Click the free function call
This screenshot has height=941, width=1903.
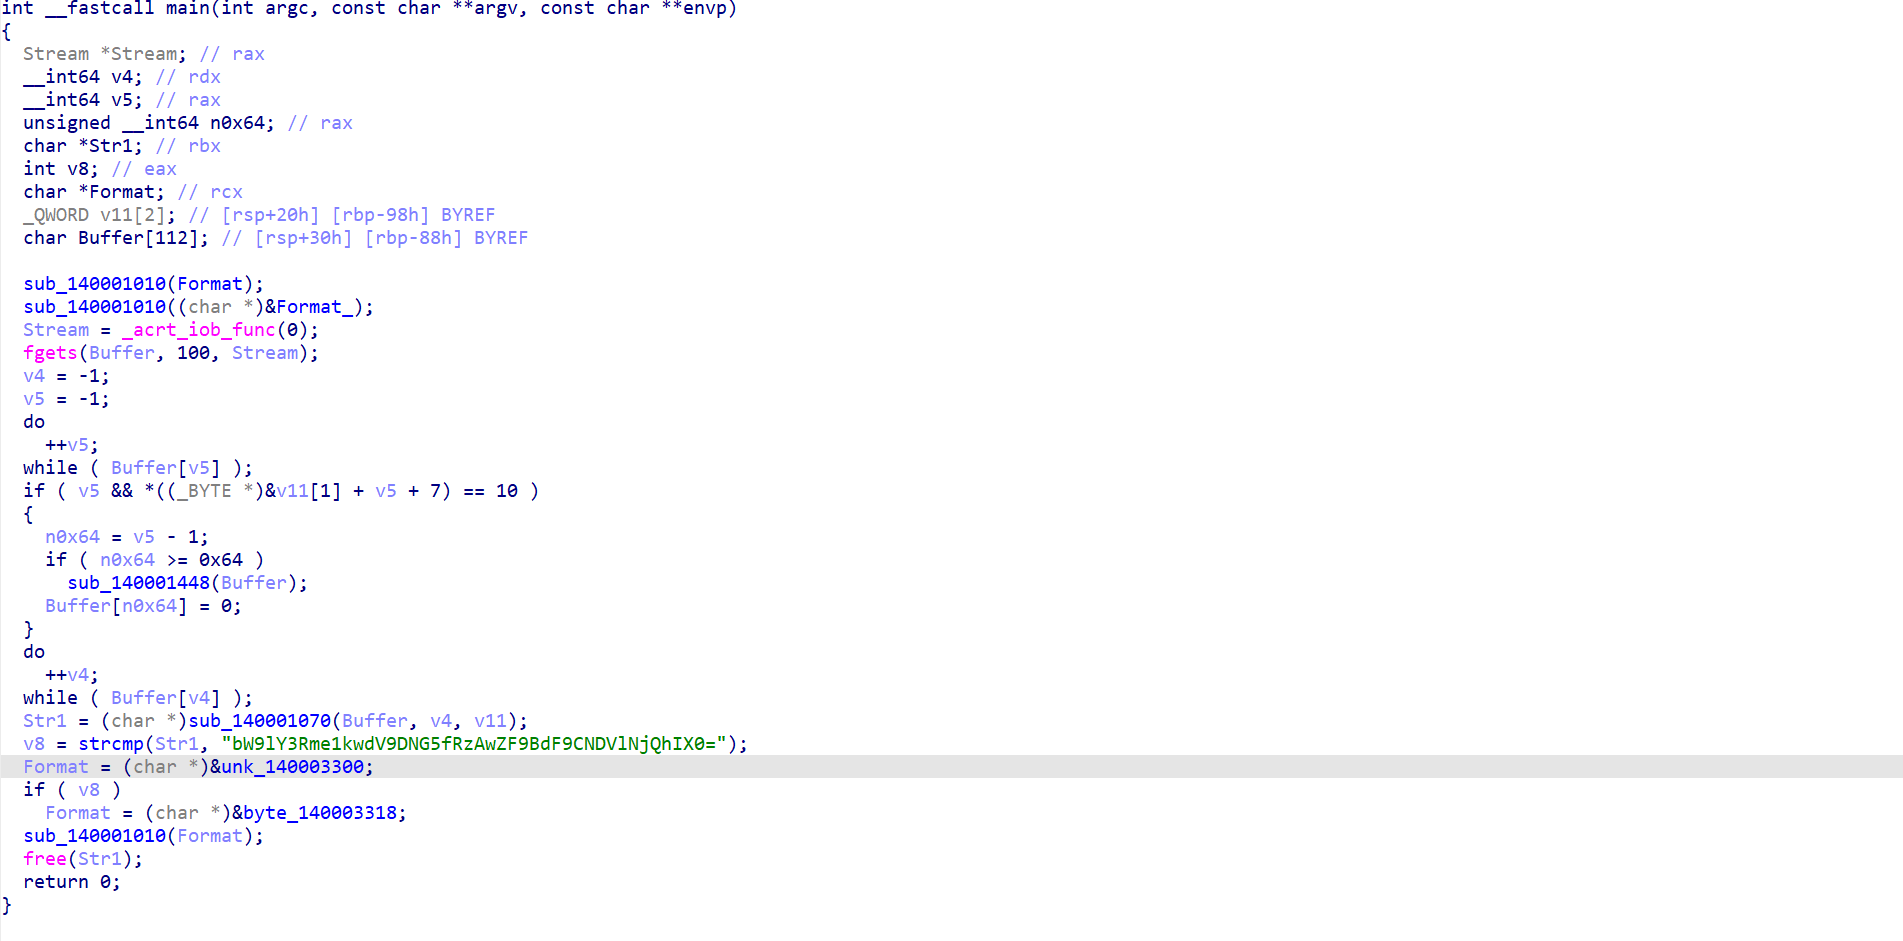click(x=45, y=859)
